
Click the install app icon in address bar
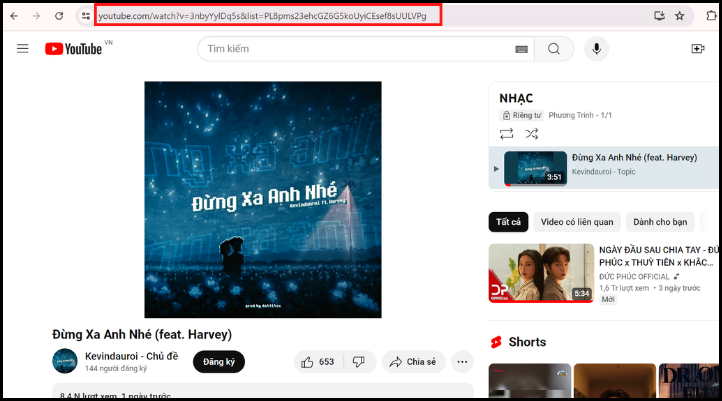[659, 16]
